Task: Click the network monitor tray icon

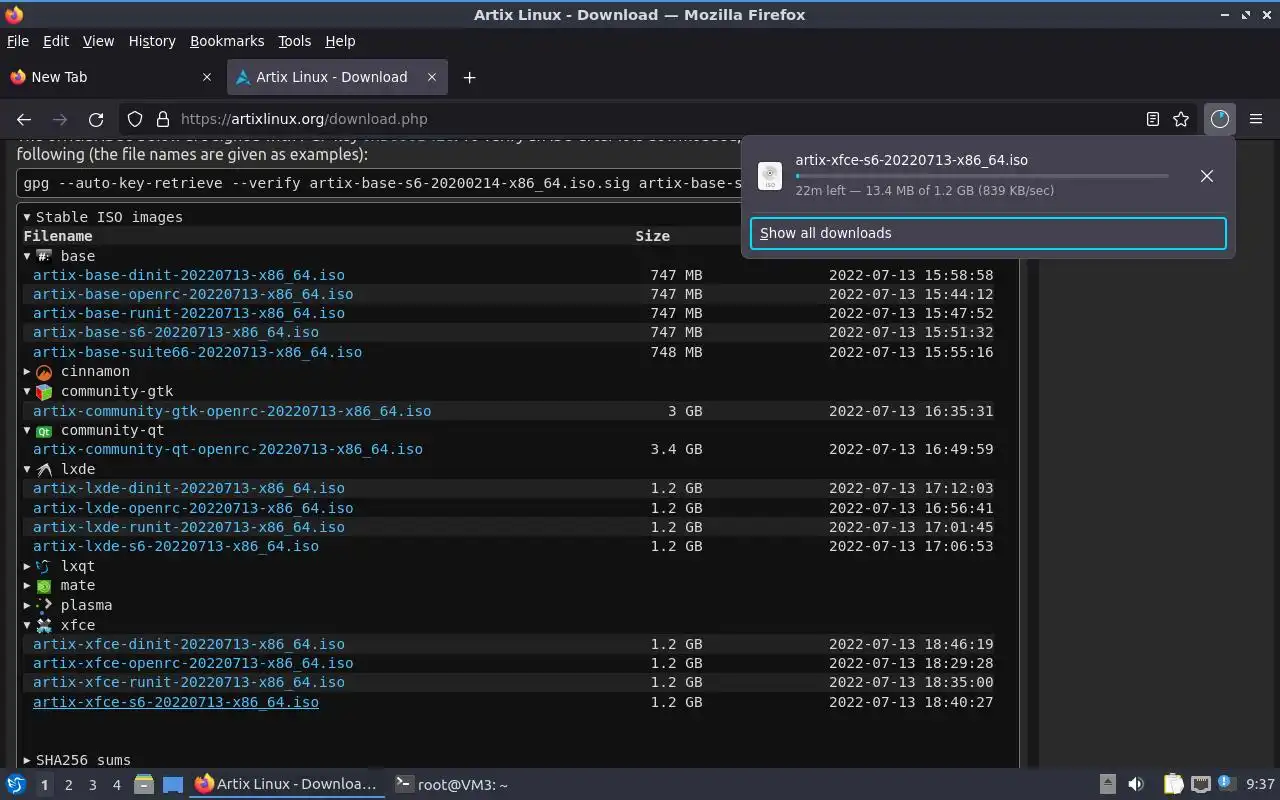Action: point(1201,785)
